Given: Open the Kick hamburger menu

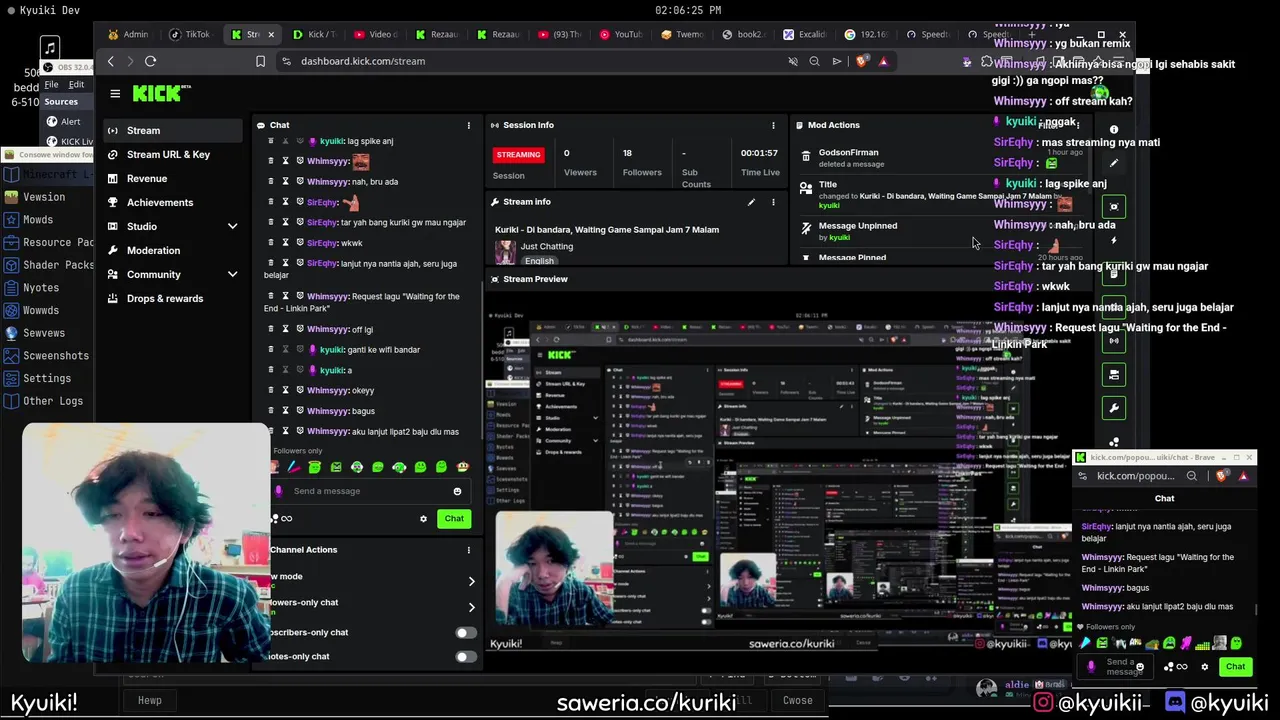Looking at the screenshot, I should click(115, 93).
